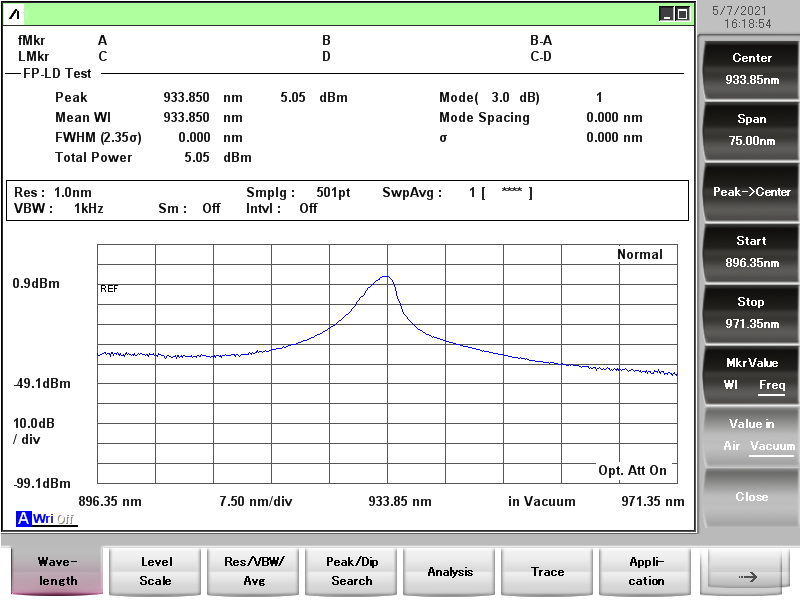
Task: Open the Peak/Dip Search menu
Action: point(352,572)
